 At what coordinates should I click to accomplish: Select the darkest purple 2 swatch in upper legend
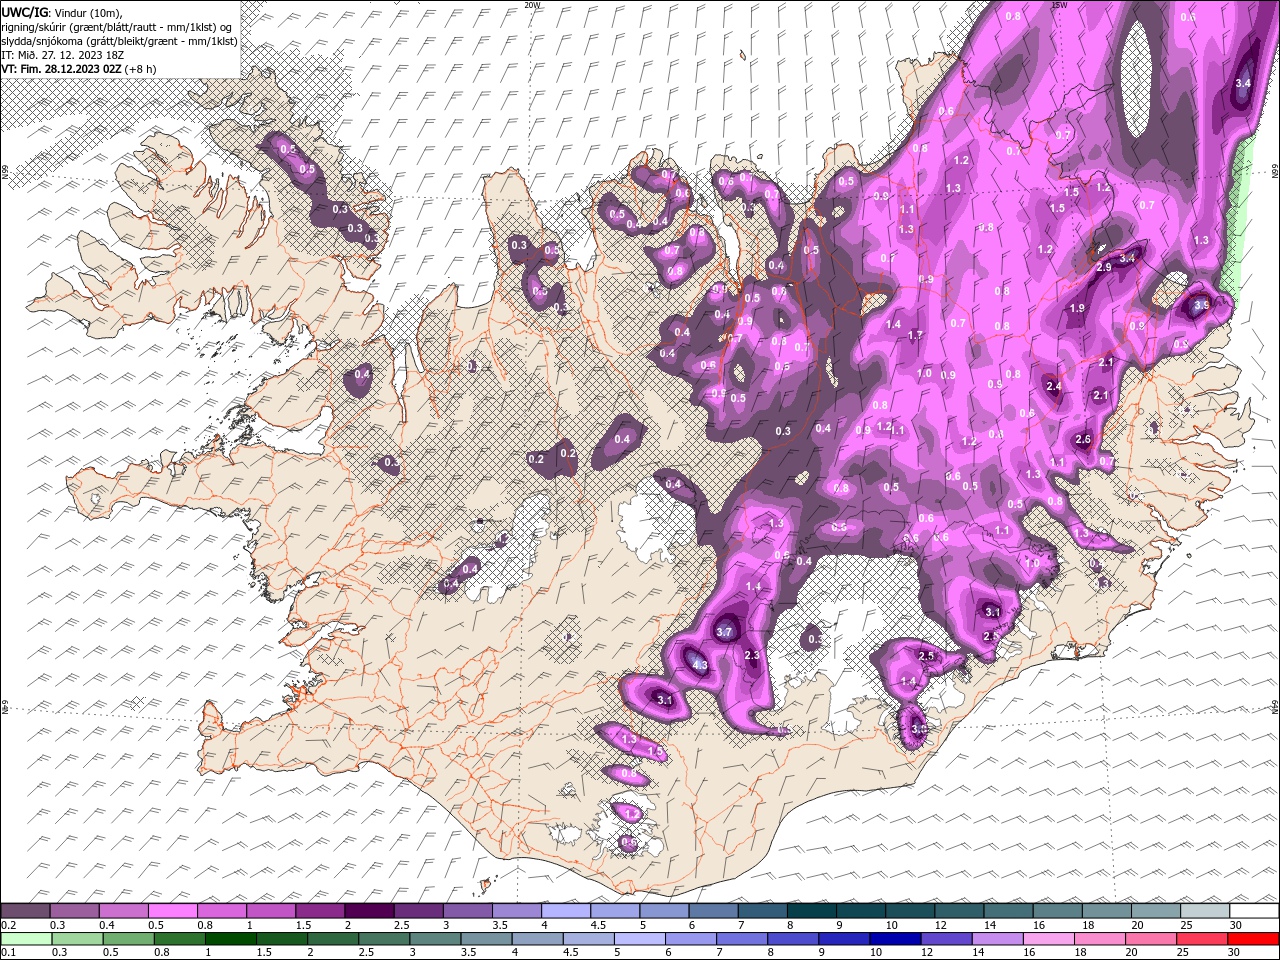point(368,911)
